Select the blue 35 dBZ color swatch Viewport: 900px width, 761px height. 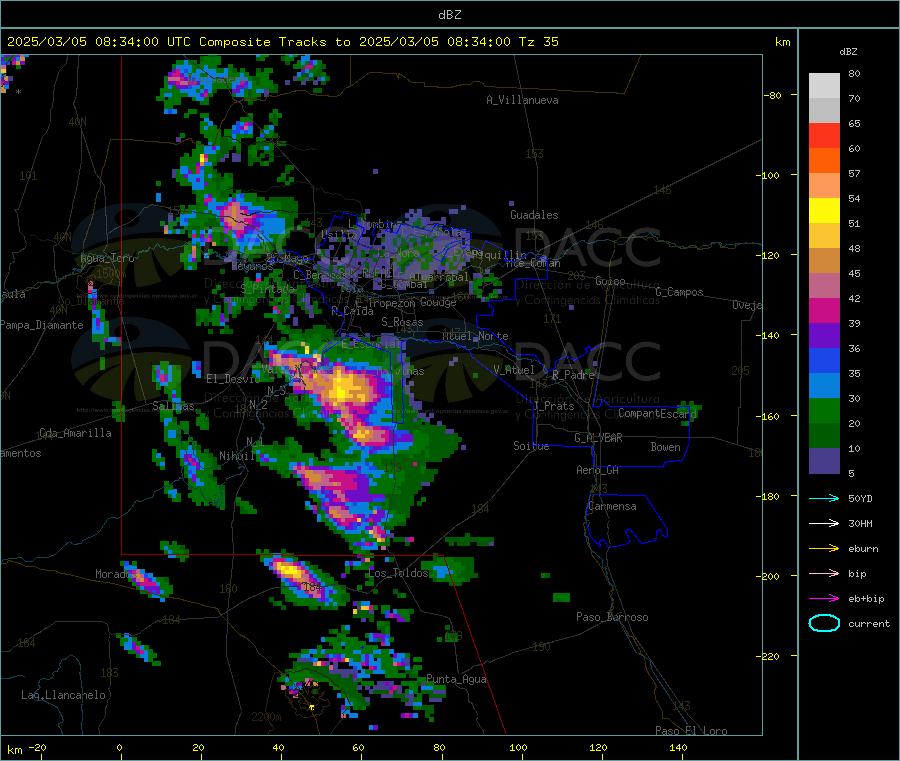824,360
